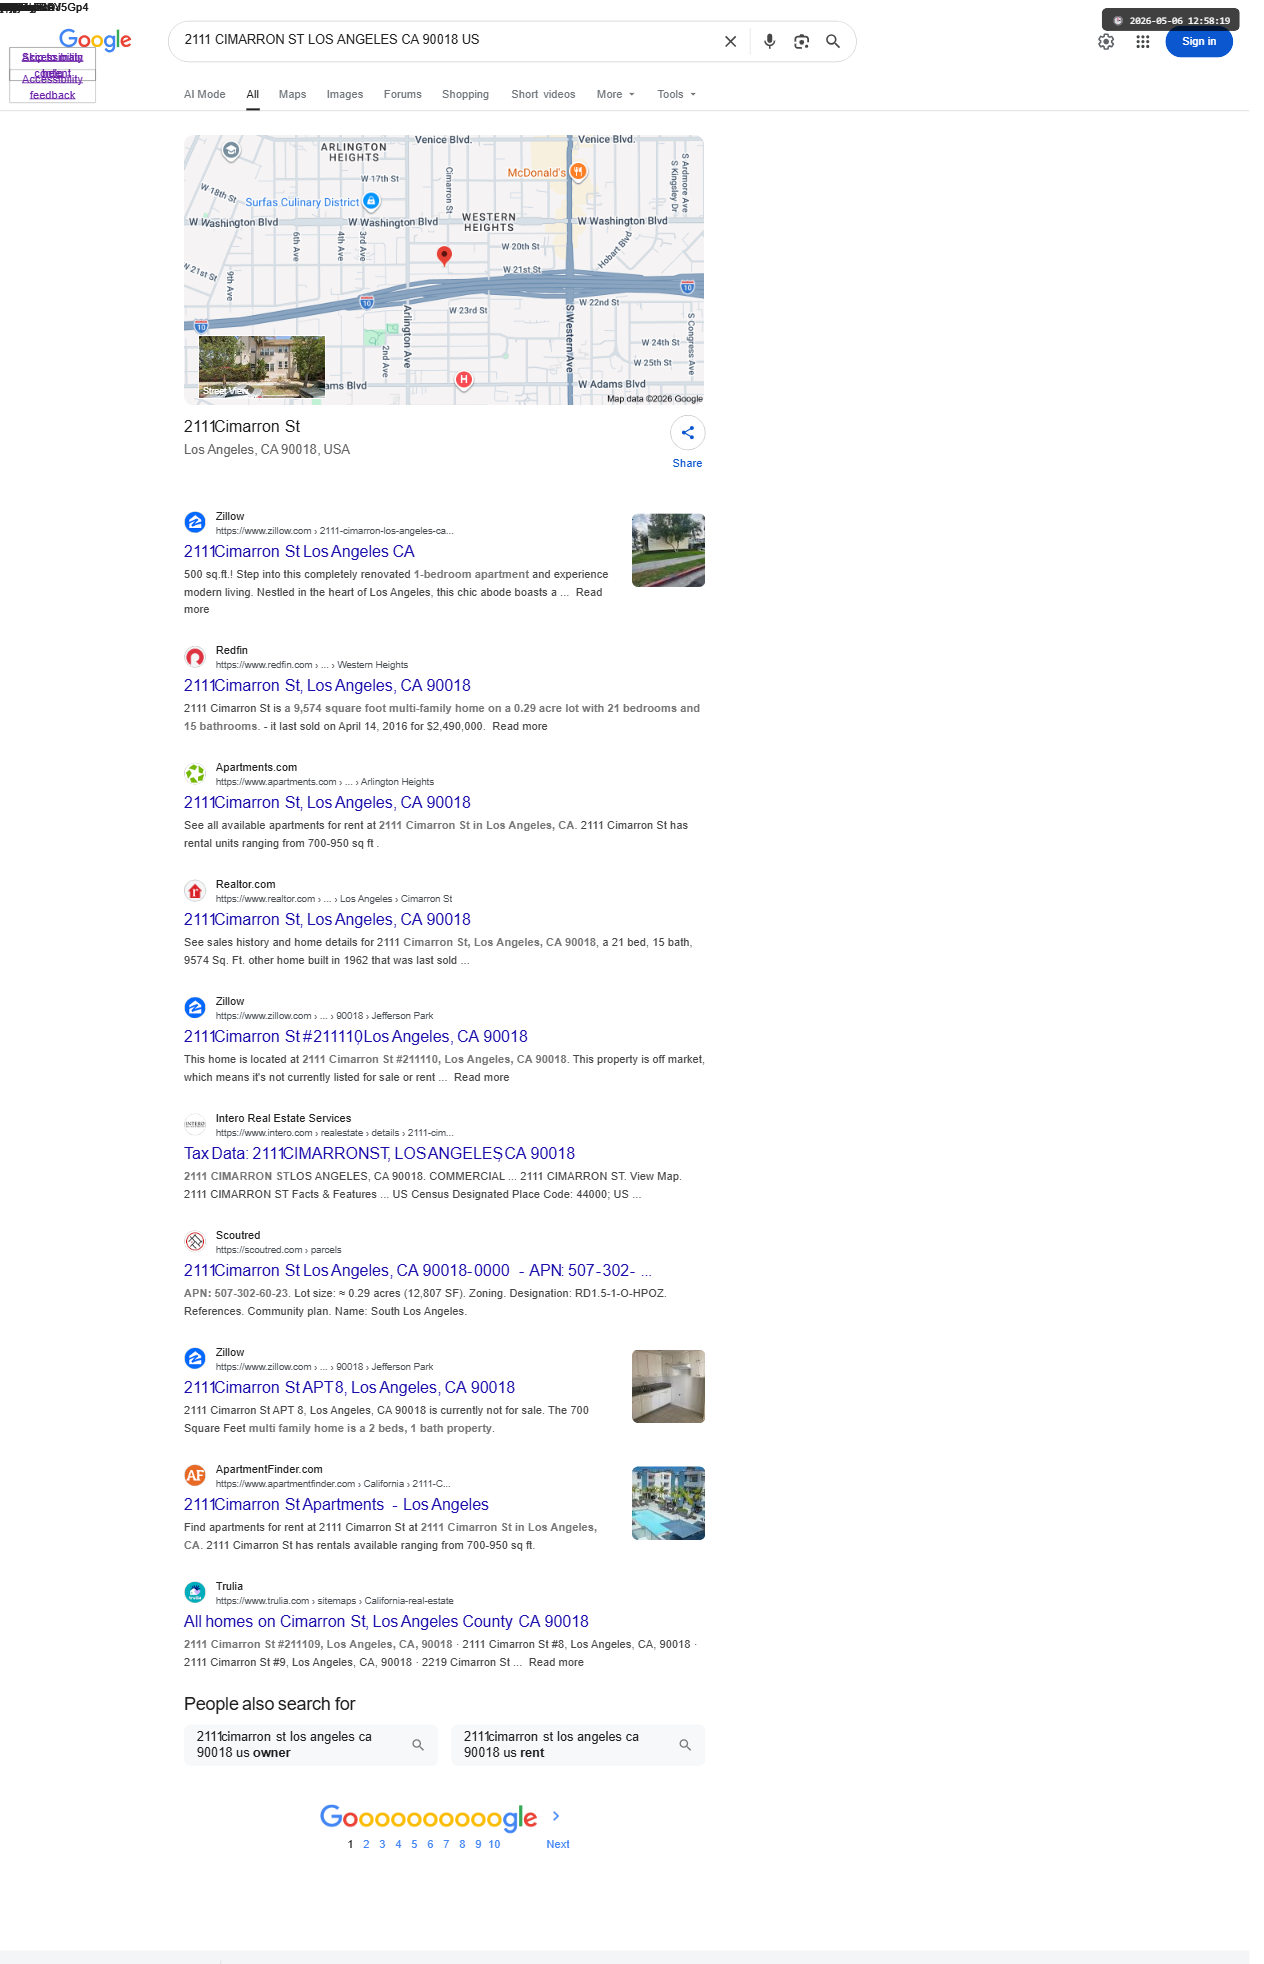This screenshot has height=1964, width=1264.
Task: Expand 'Read more' on first Zillow result
Action: 393,601
